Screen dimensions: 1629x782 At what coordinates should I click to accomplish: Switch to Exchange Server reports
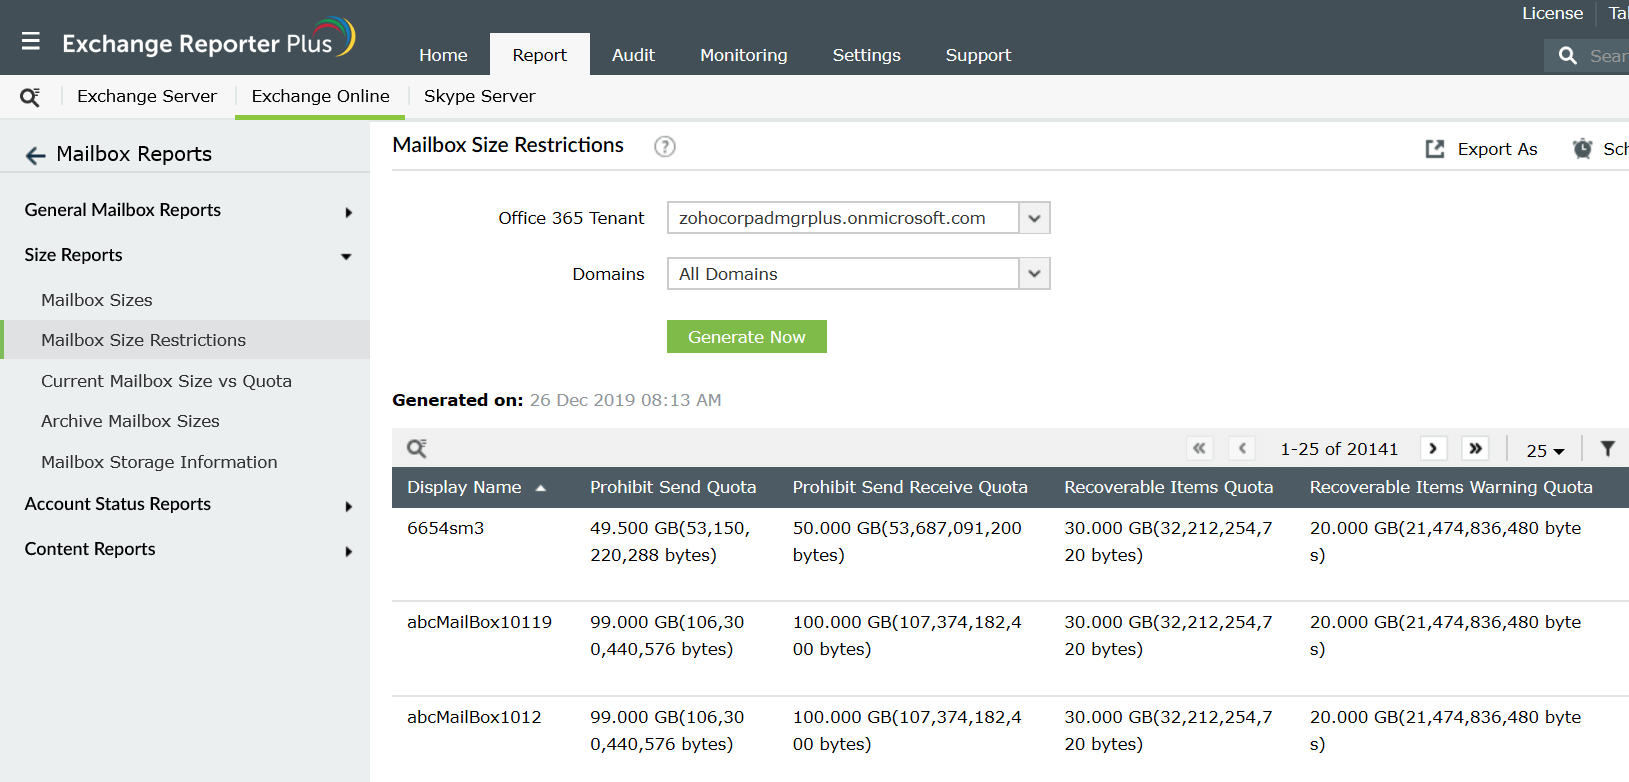coord(147,96)
